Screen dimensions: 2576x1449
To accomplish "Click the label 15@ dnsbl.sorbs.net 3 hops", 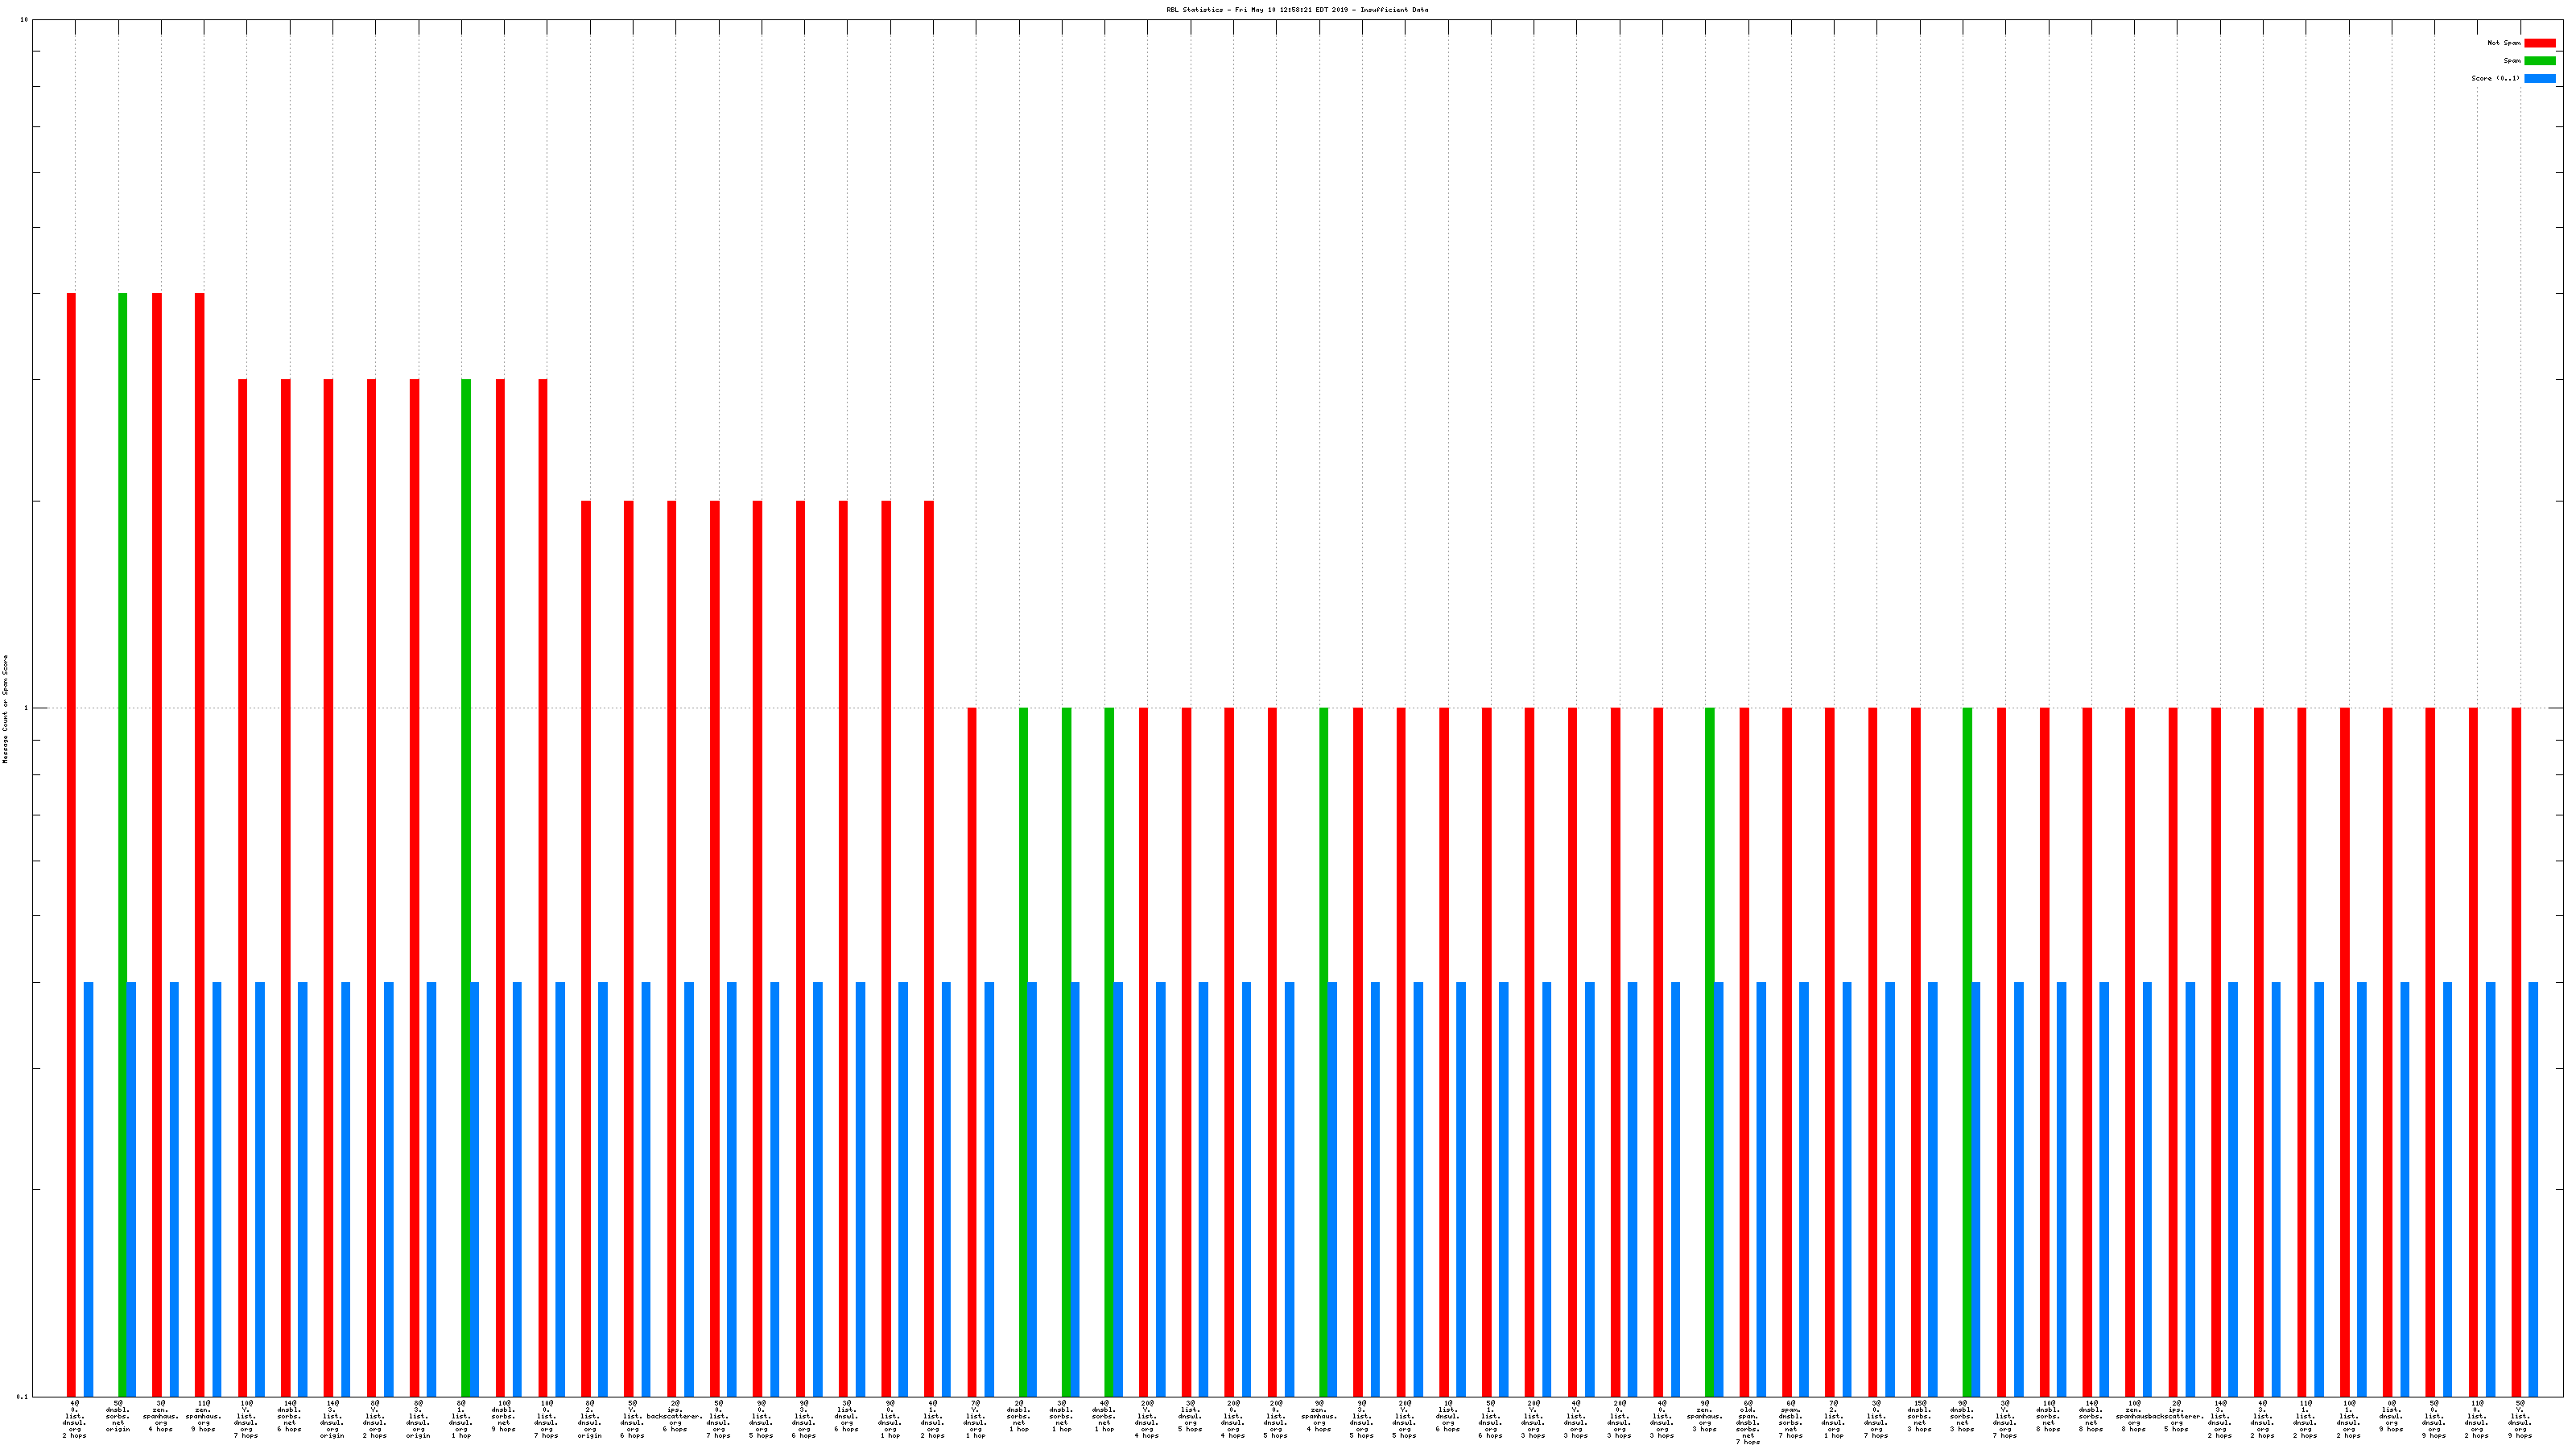I will [x=1919, y=1416].
